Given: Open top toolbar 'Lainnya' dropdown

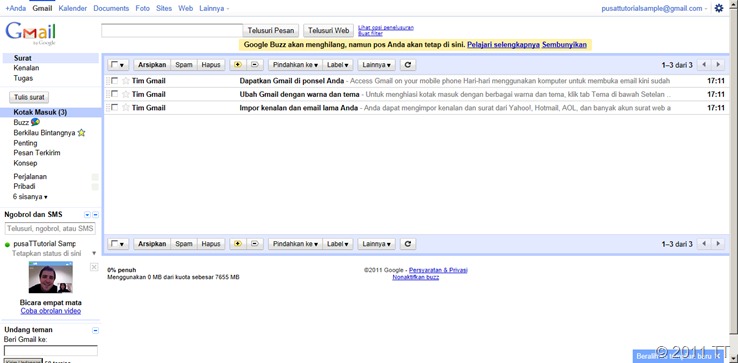Looking at the screenshot, I should coord(377,65).
